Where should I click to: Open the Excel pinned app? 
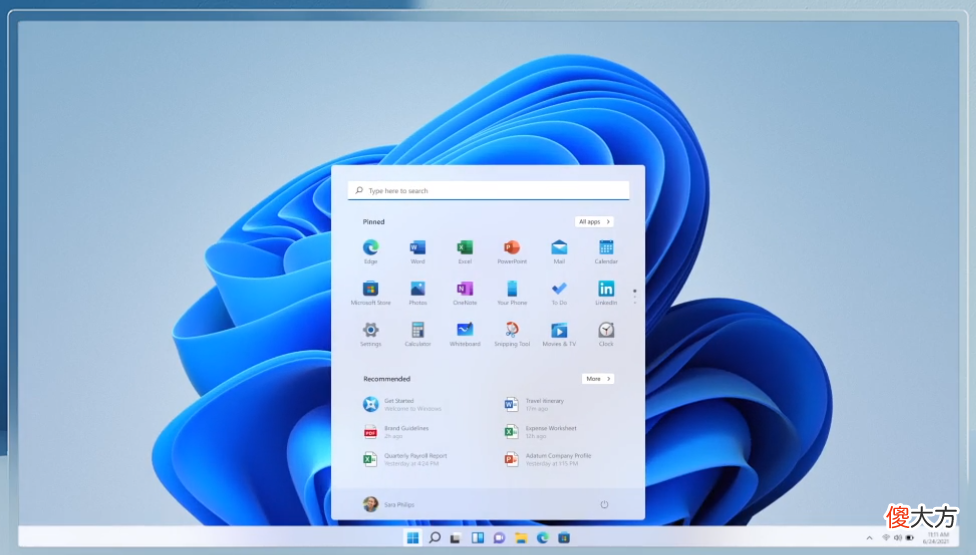coord(465,251)
